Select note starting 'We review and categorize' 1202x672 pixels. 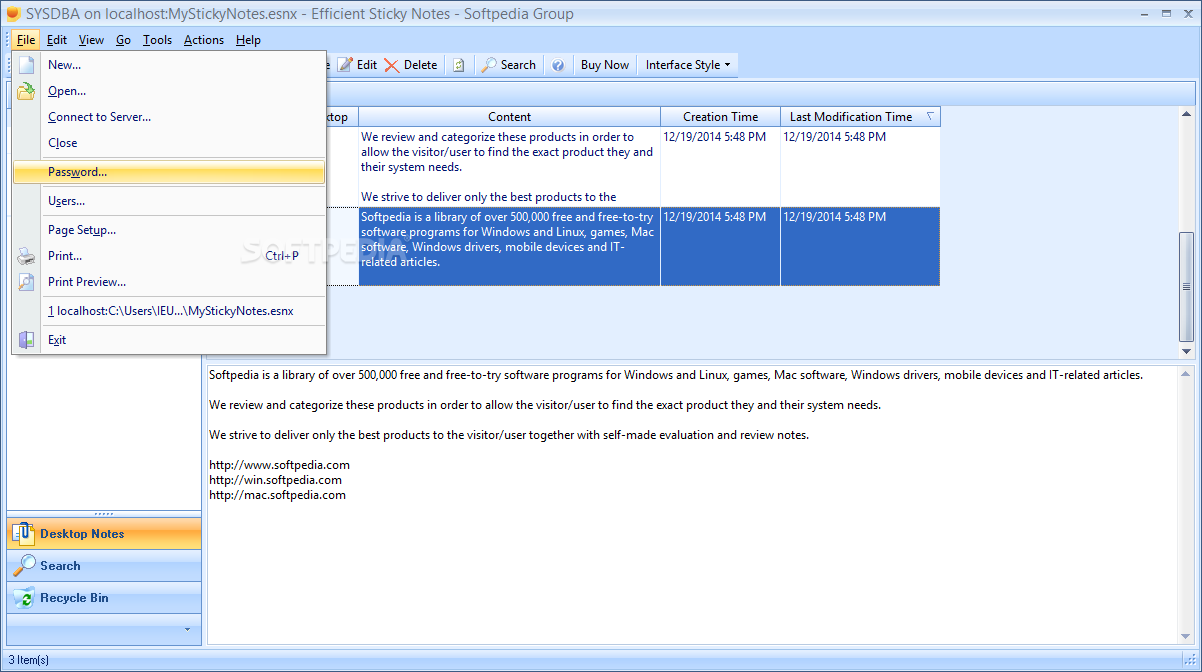click(x=509, y=167)
